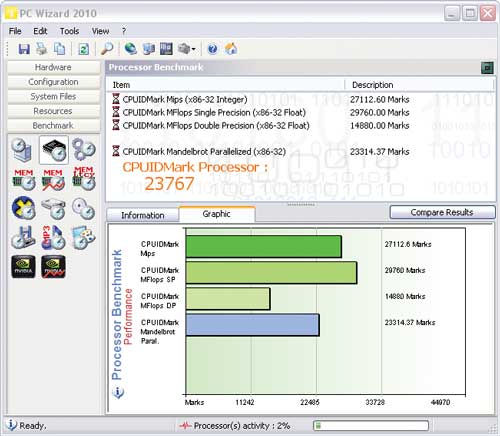Expand the Hardware sidebar section

point(53,67)
